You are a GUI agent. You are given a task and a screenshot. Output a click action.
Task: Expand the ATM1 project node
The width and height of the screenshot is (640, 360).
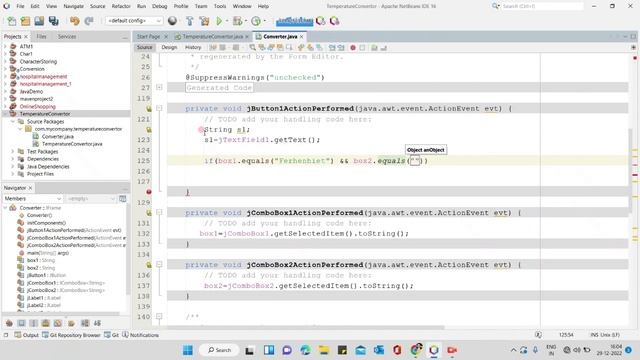coord(5,47)
